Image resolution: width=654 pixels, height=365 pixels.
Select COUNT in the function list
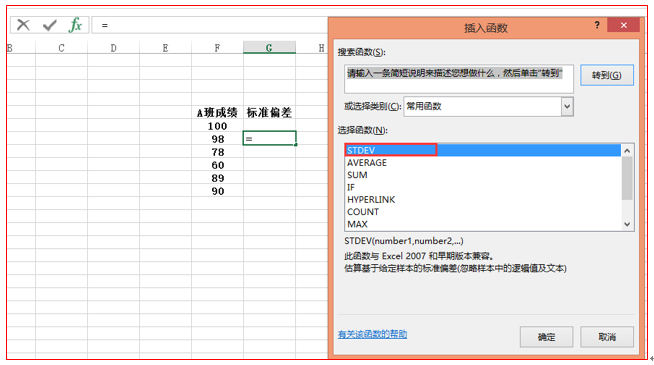click(x=483, y=212)
